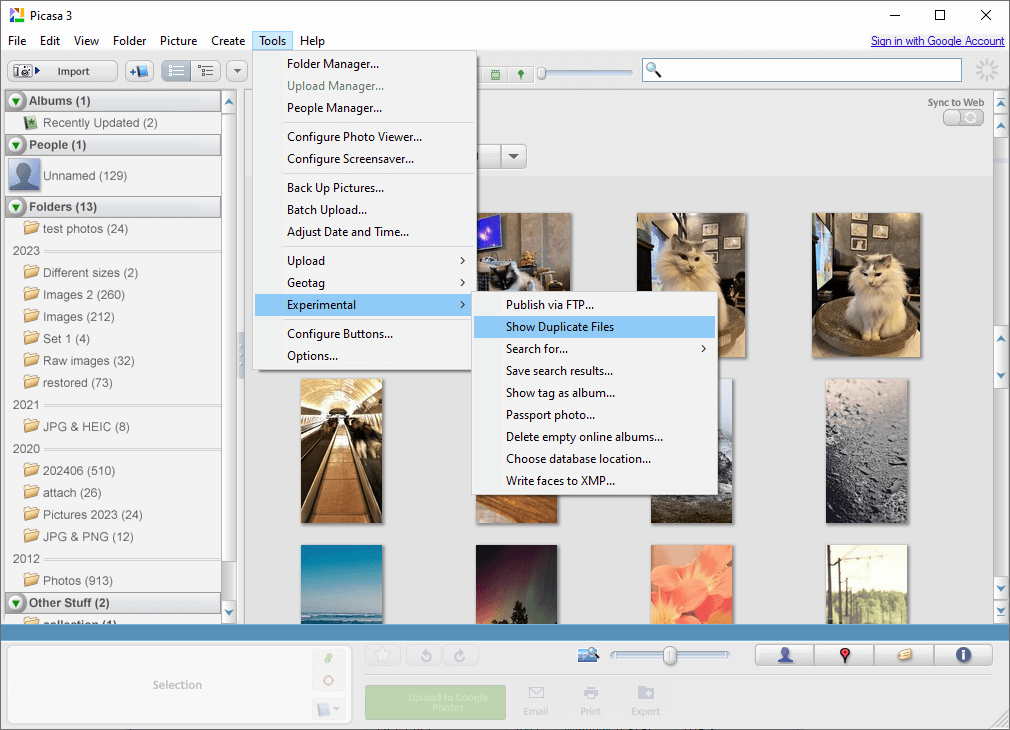Click the create new album icon
1010x730 pixels.
[139, 71]
